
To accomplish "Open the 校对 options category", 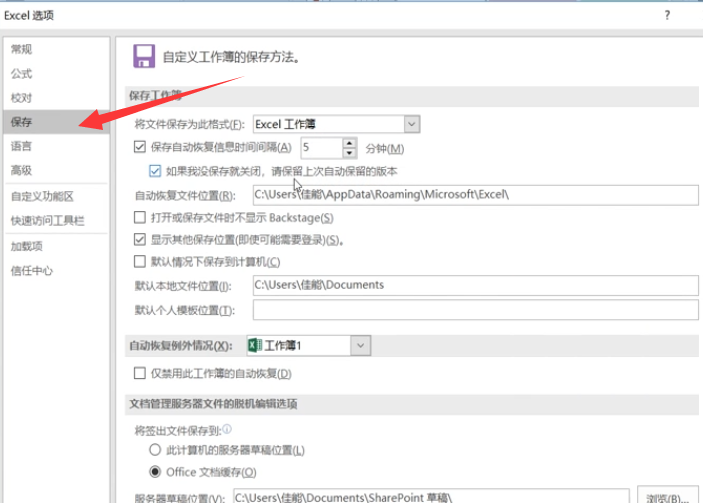I will 56,98.
